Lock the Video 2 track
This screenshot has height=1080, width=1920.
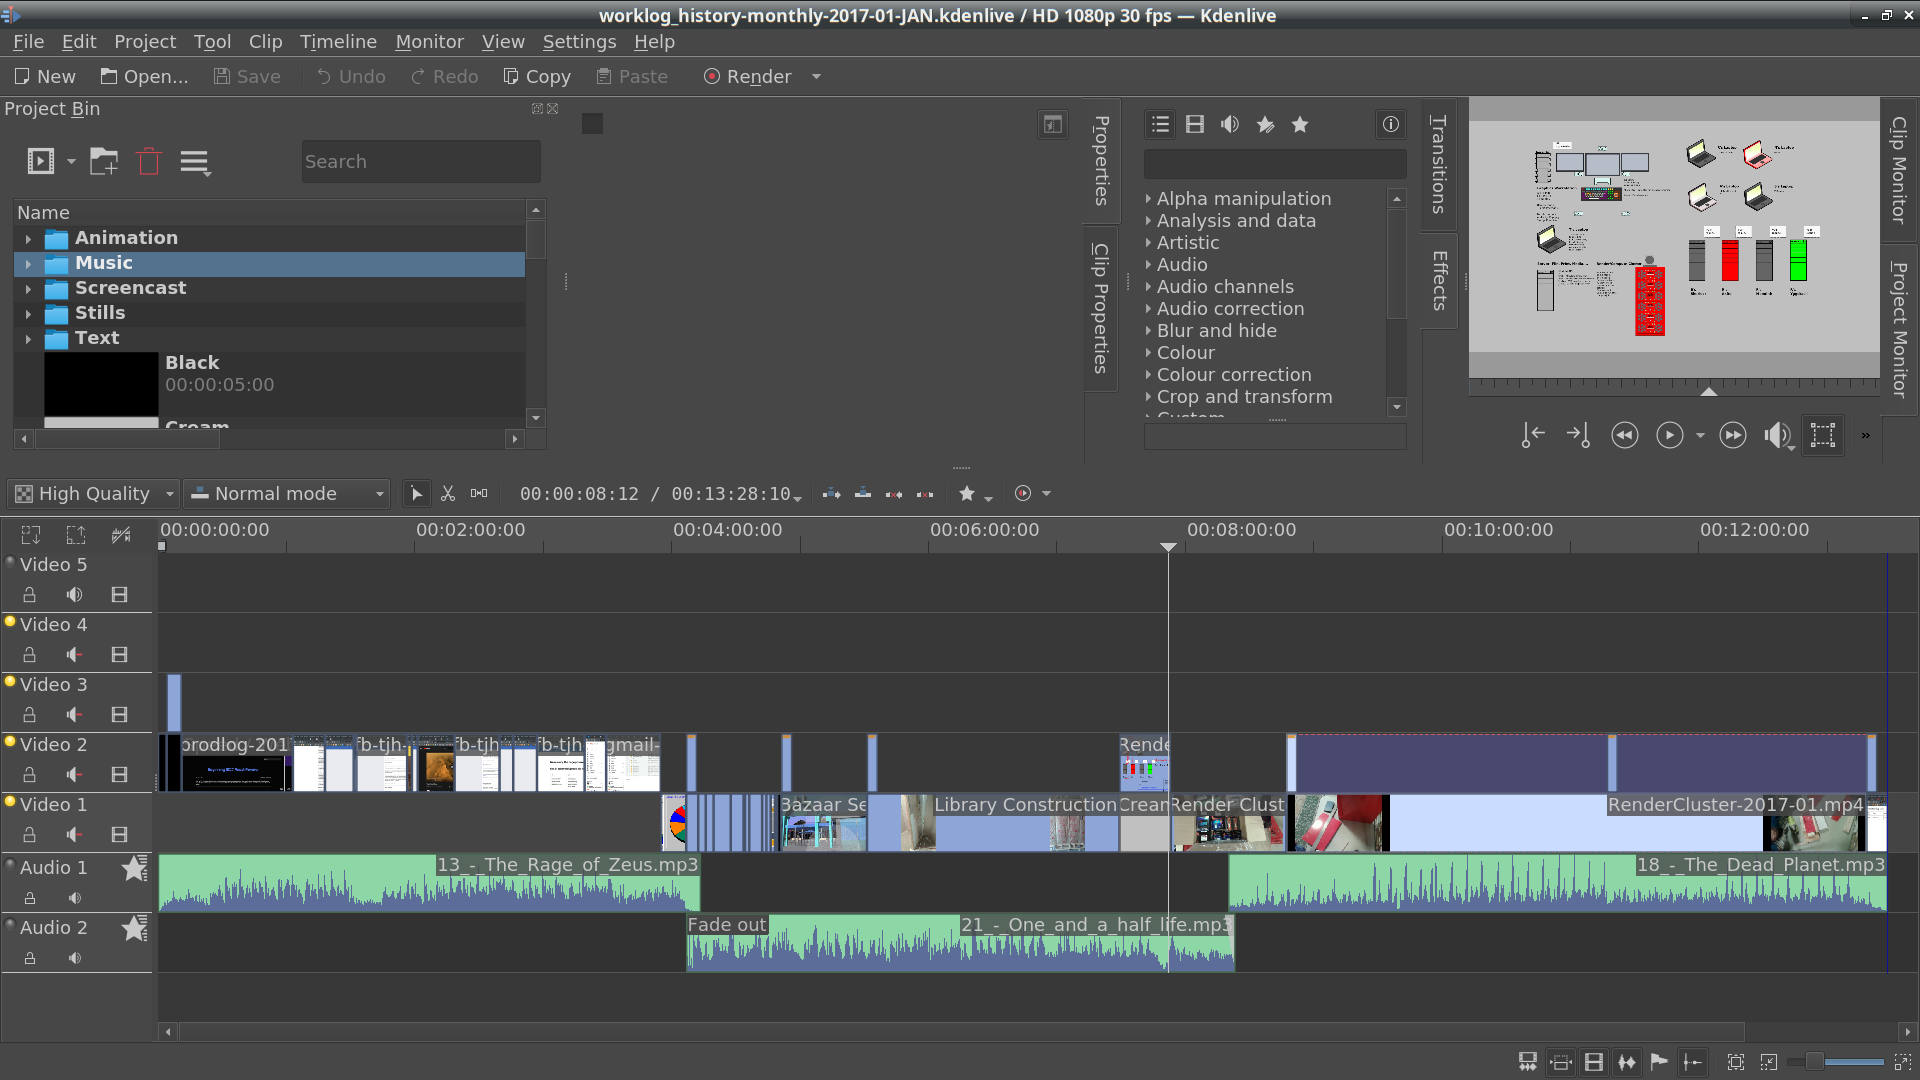pyautogui.click(x=30, y=775)
